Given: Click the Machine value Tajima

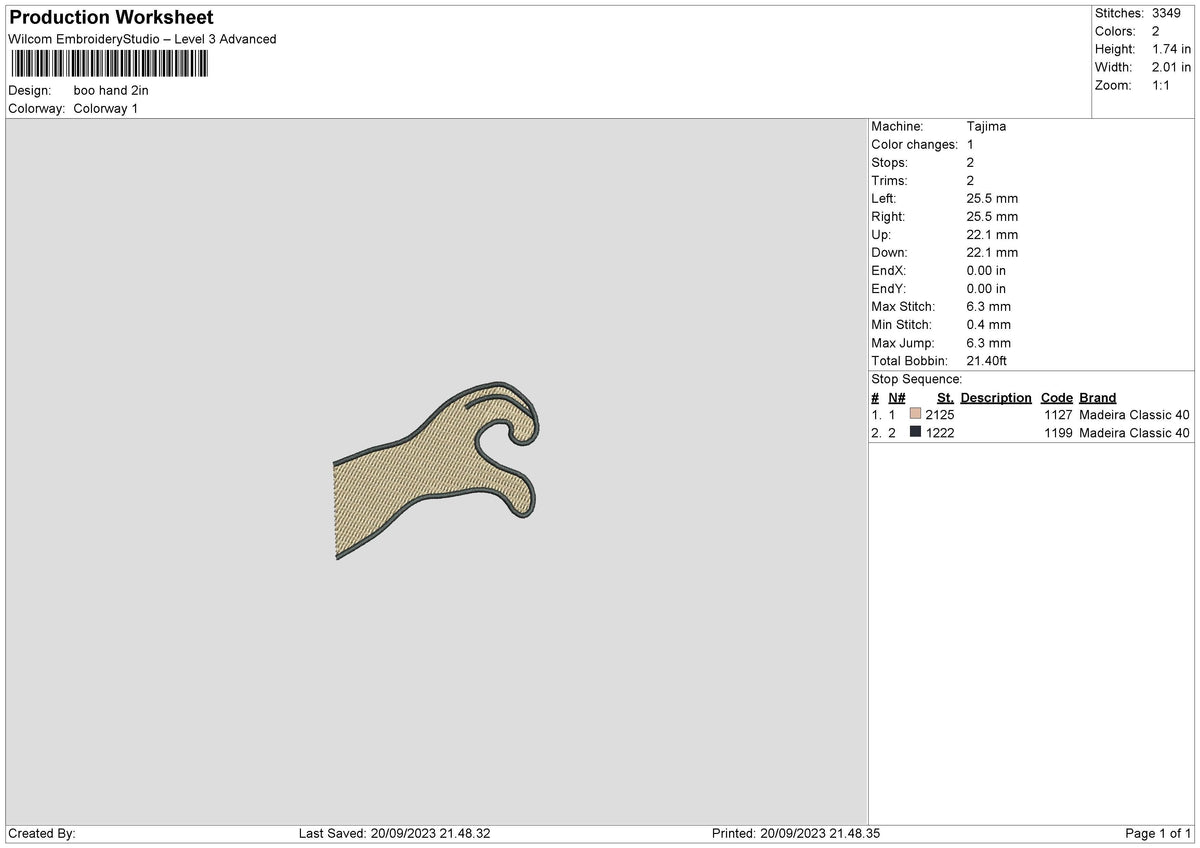Looking at the screenshot, I should [987, 127].
